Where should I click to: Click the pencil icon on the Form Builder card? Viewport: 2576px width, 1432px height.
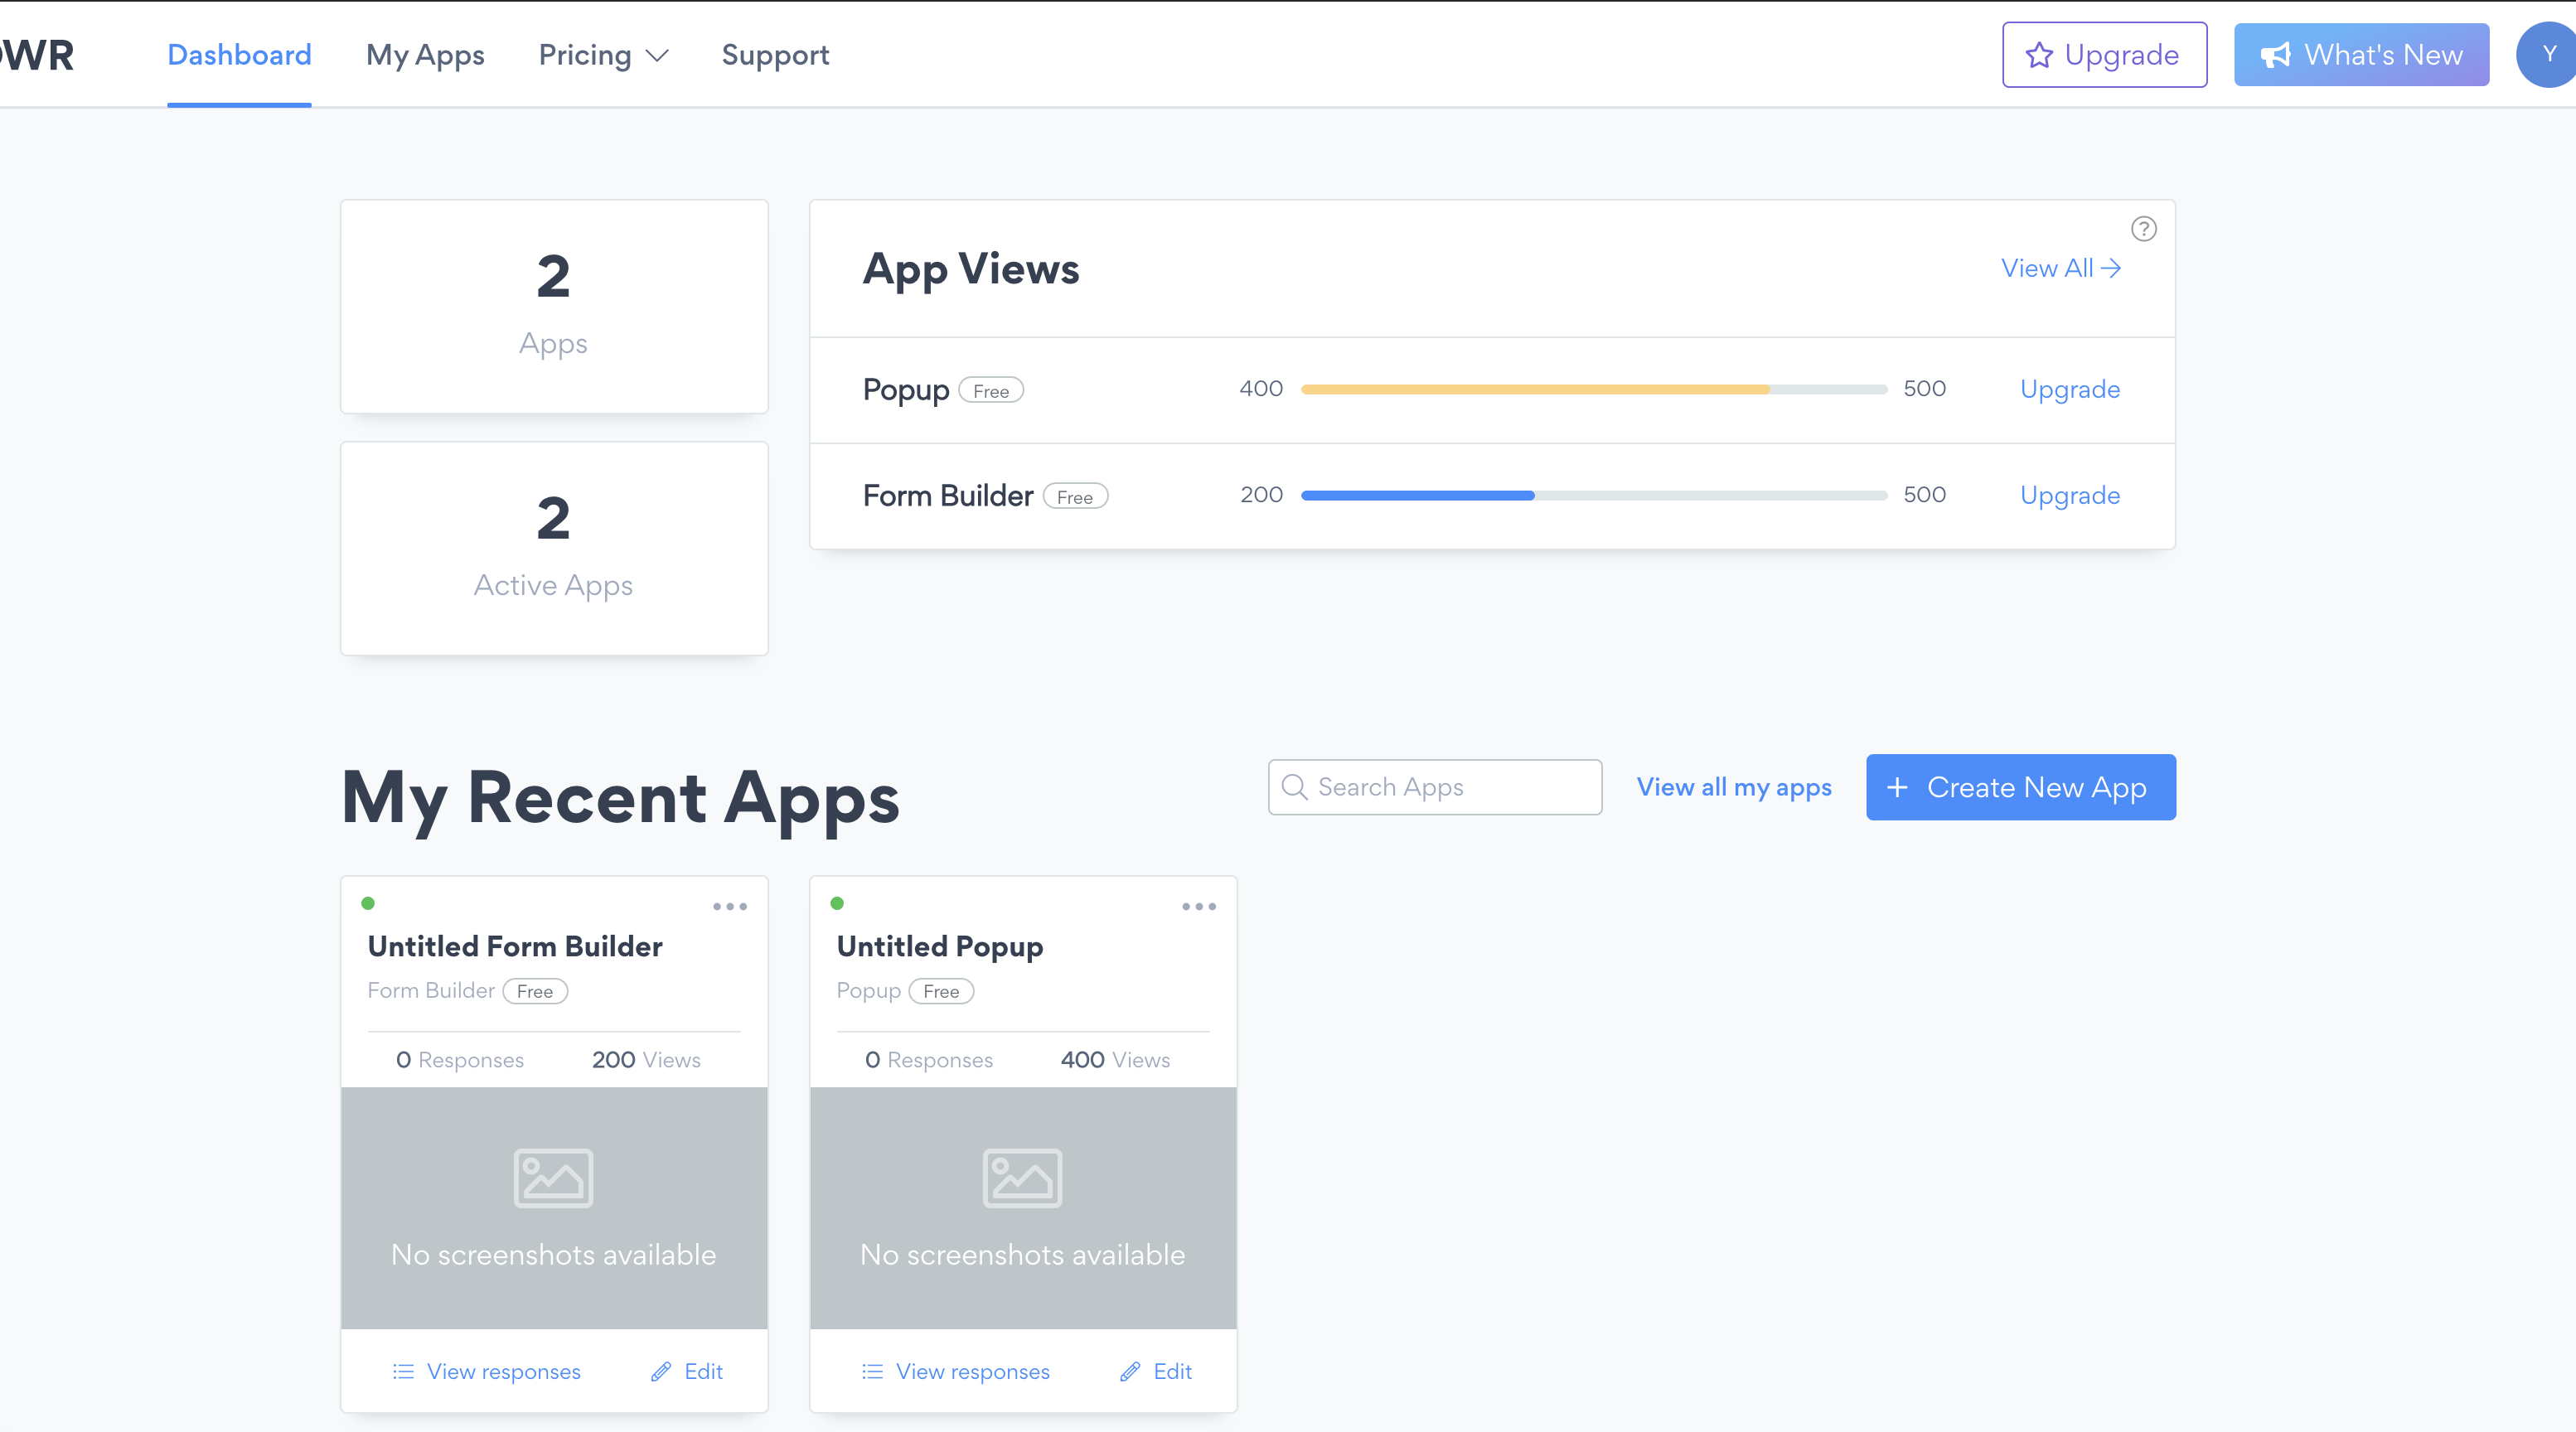661,1371
